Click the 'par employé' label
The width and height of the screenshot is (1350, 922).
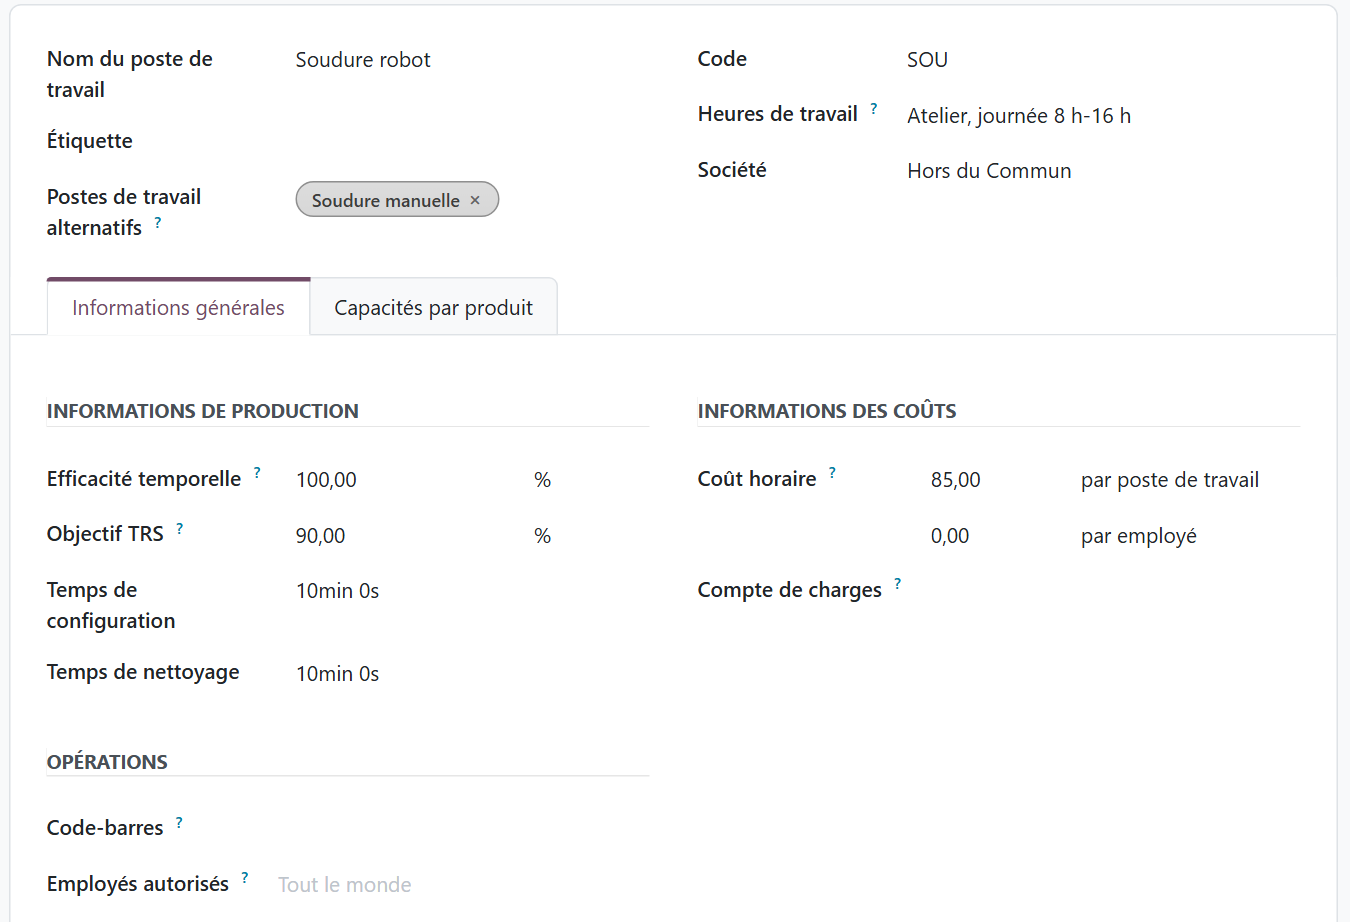tap(1139, 536)
